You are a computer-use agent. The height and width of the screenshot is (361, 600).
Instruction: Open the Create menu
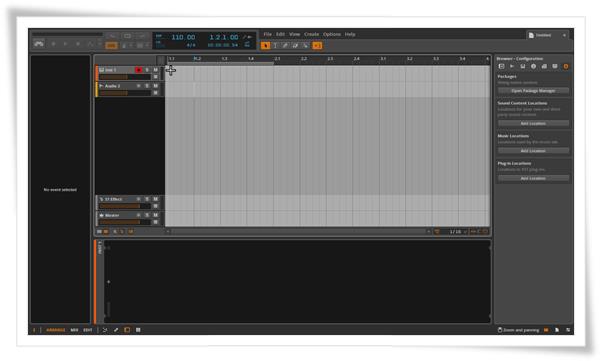311,34
